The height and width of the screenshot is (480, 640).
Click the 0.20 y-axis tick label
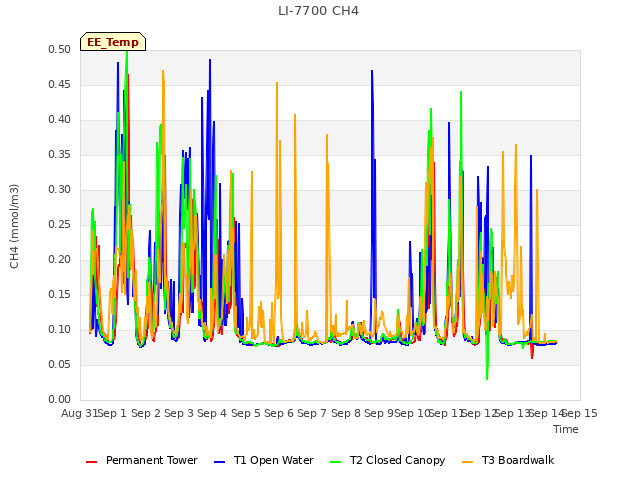(x=60, y=260)
